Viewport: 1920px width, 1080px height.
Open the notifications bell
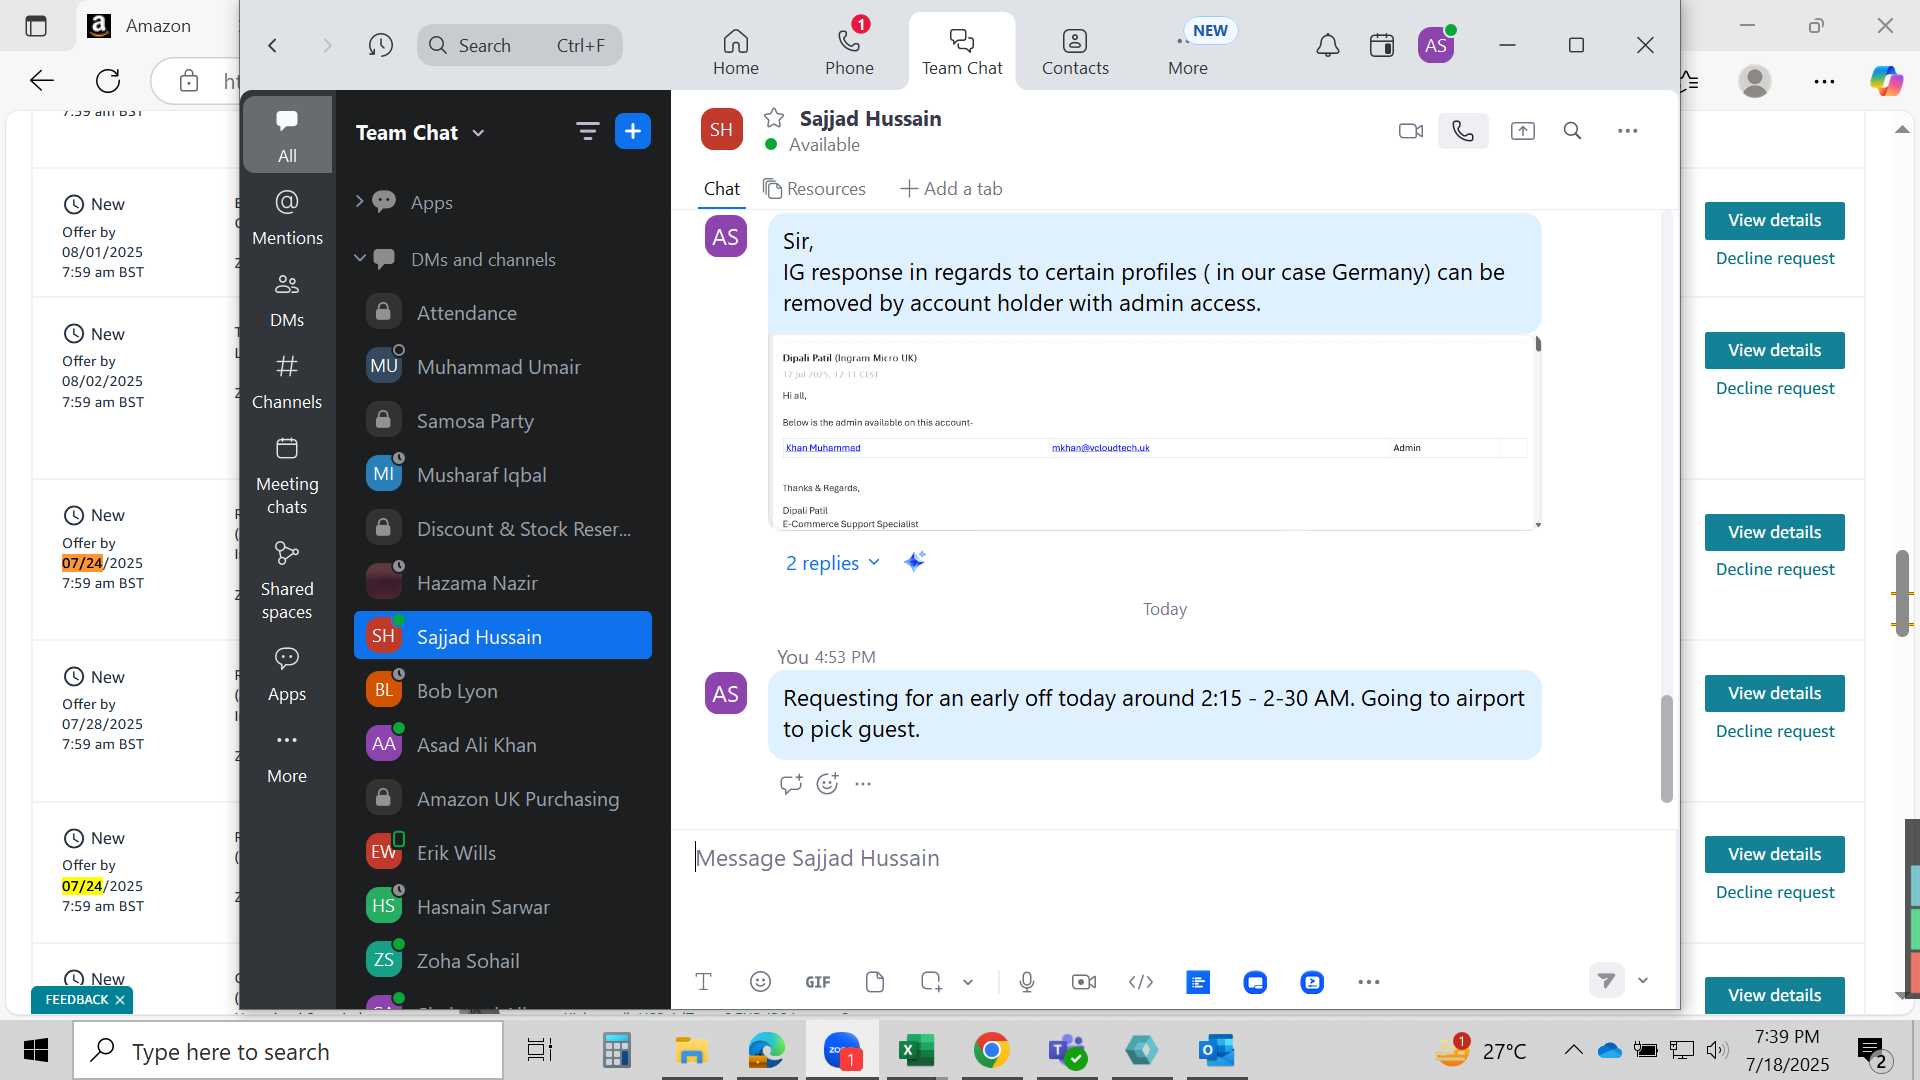click(x=1327, y=45)
